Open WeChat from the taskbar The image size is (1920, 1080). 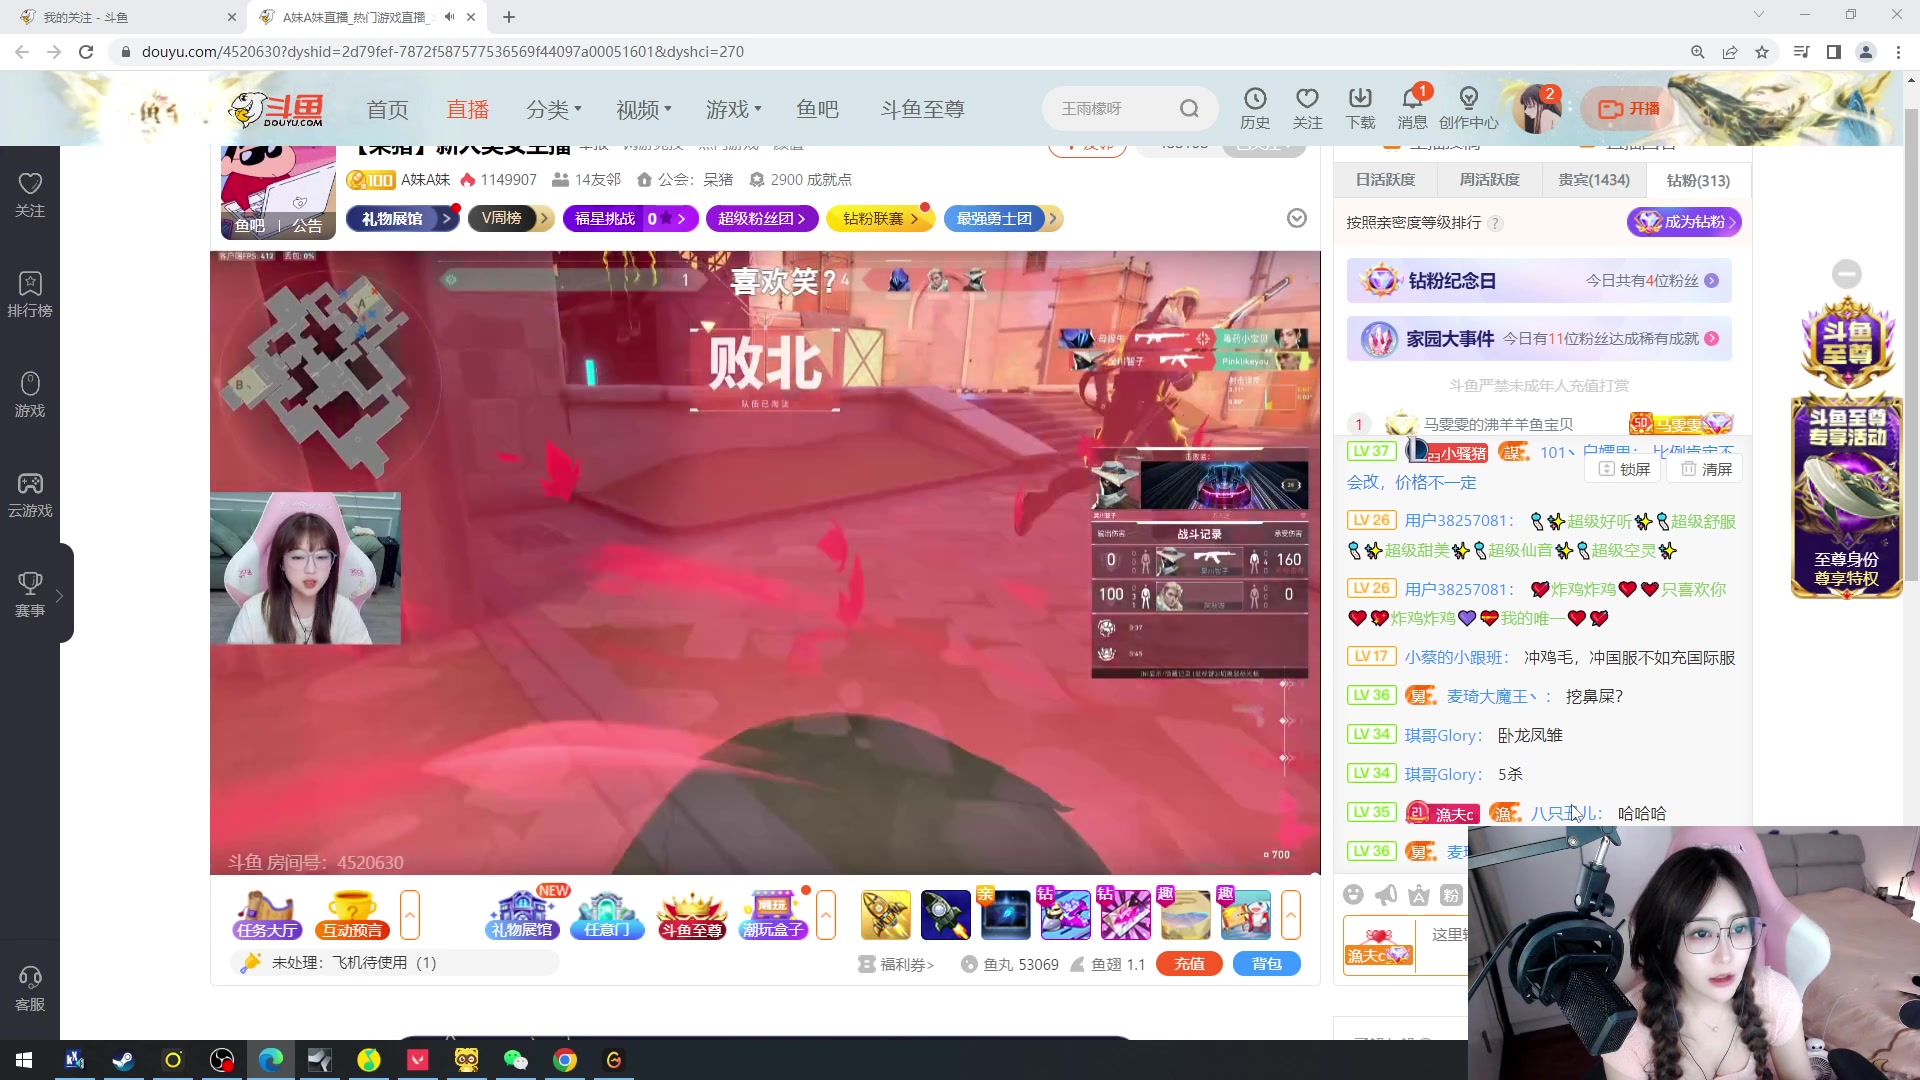tap(515, 1060)
